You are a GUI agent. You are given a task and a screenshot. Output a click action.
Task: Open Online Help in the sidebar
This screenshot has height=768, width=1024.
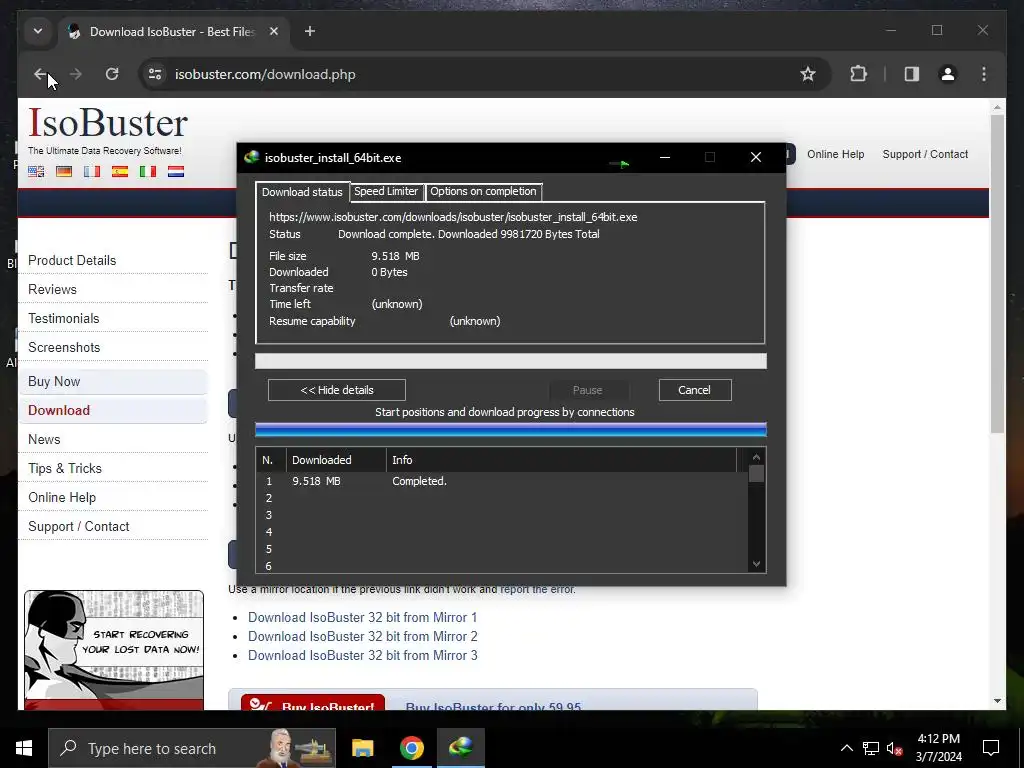(62, 498)
